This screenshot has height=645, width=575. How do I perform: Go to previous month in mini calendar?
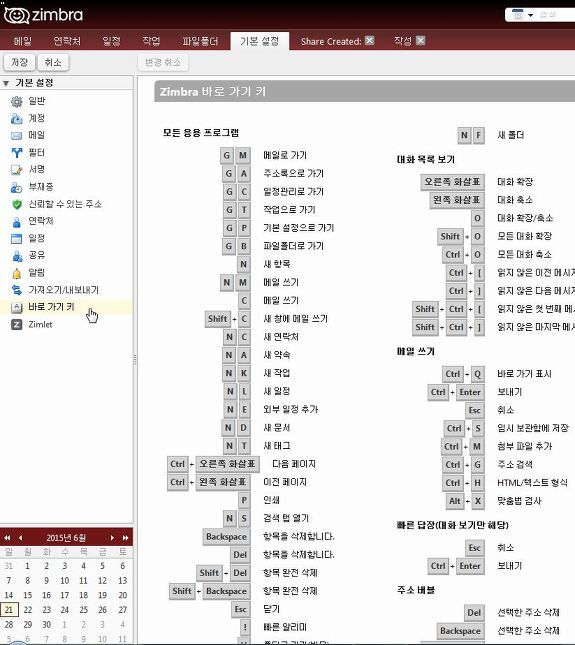(x=20, y=538)
